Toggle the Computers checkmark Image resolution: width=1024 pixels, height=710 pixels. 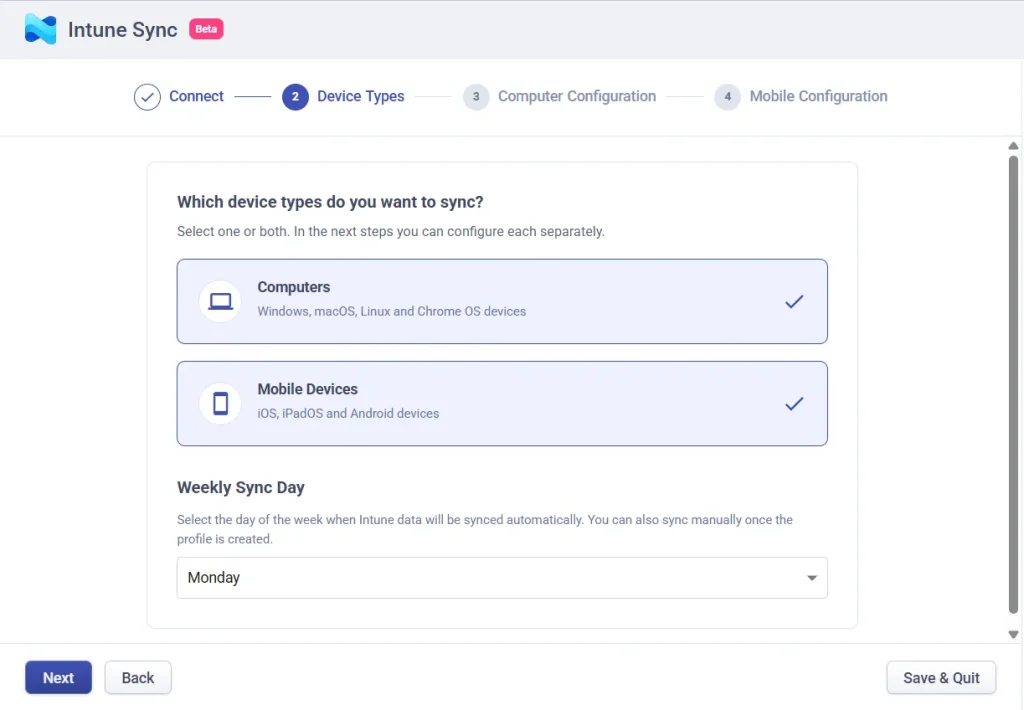[794, 301]
